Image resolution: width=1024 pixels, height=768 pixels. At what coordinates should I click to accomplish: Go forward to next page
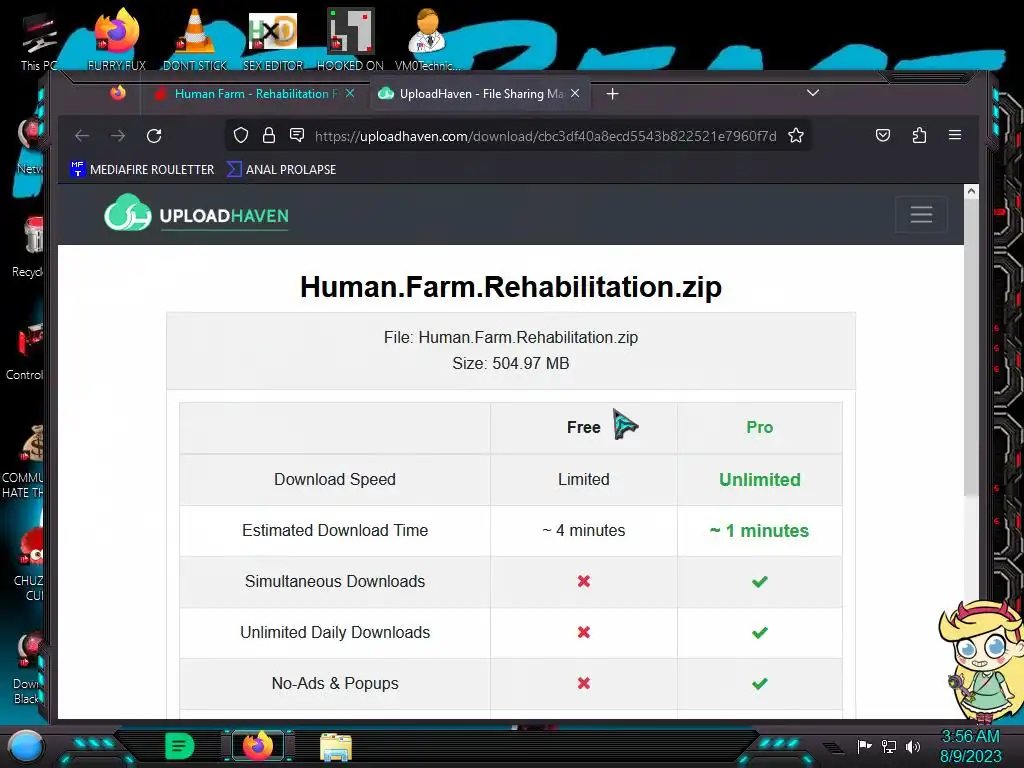[118, 136]
